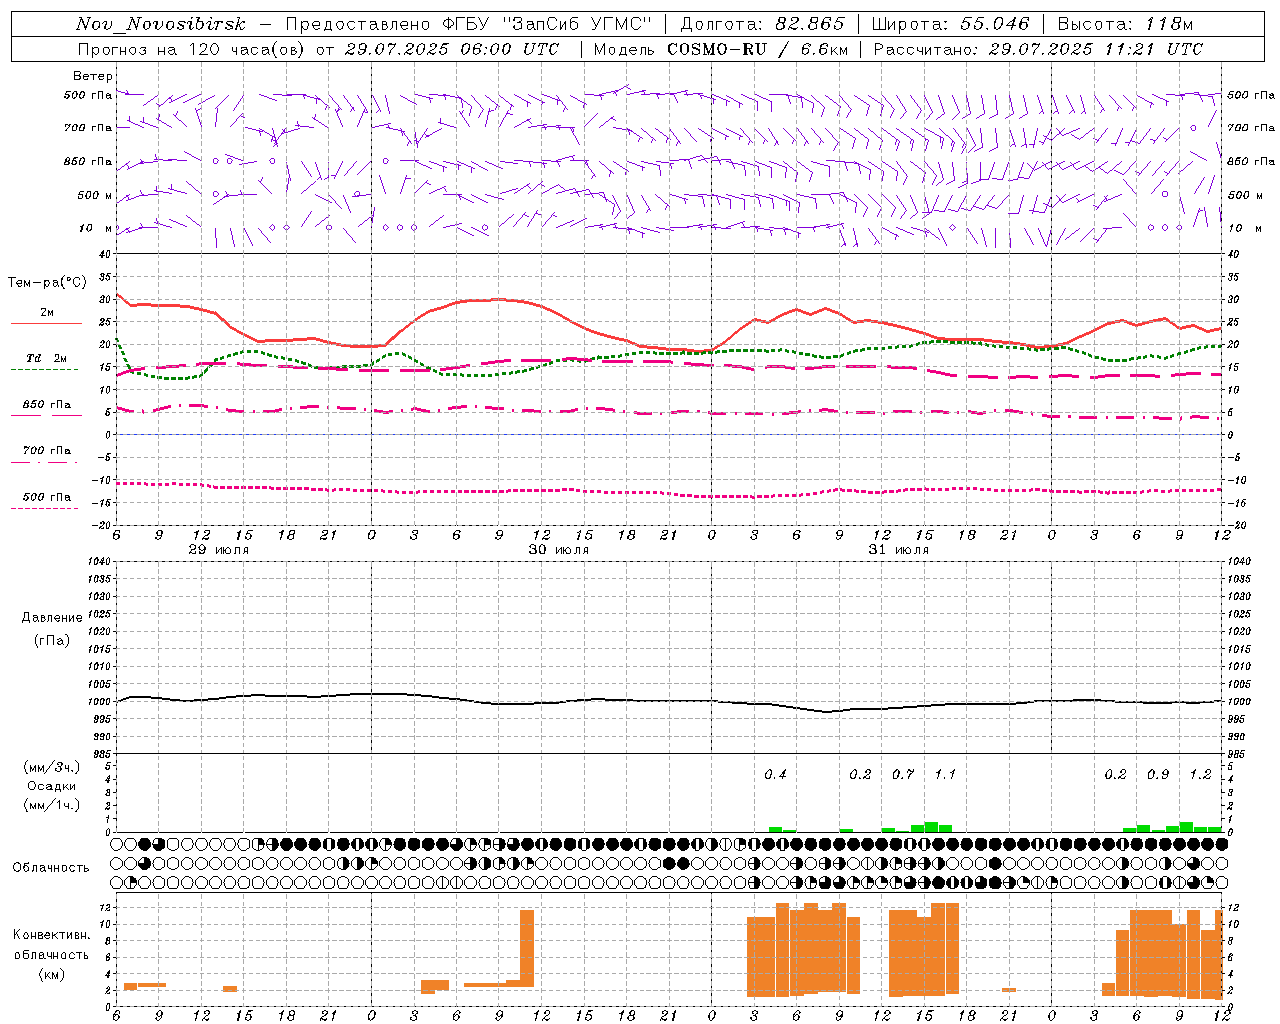Click the '29 июля' date label
This screenshot has width=1280, height=1024.
pyautogui.click(x=219, y=550)
